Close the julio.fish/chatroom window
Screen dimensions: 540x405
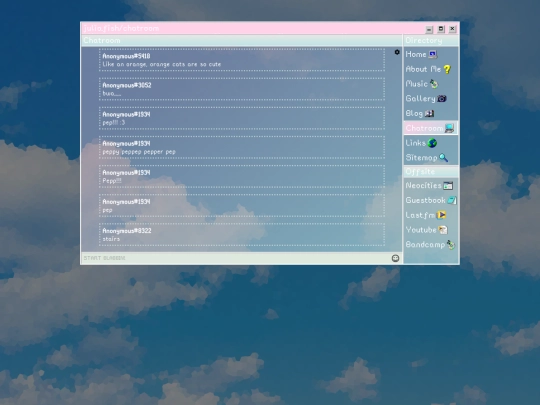pyautogui.click(x=453, y=29)
